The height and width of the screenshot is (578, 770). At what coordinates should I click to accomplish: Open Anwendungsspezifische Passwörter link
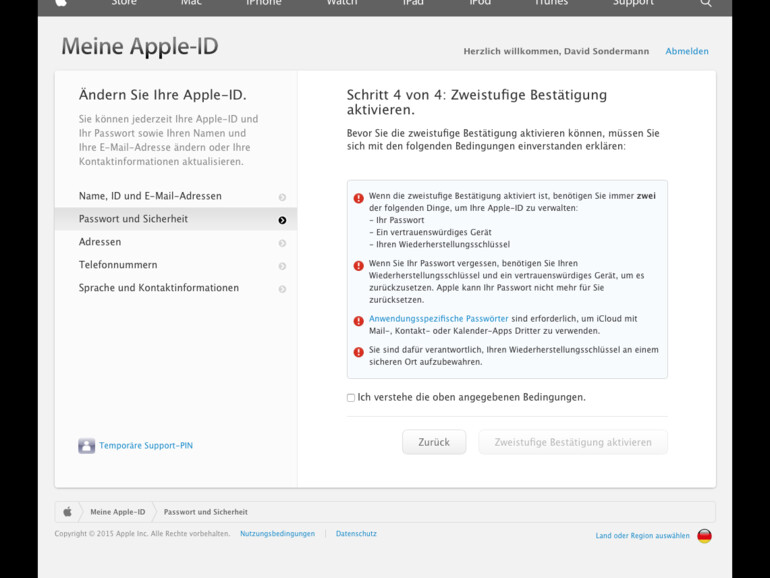(439, 318)
